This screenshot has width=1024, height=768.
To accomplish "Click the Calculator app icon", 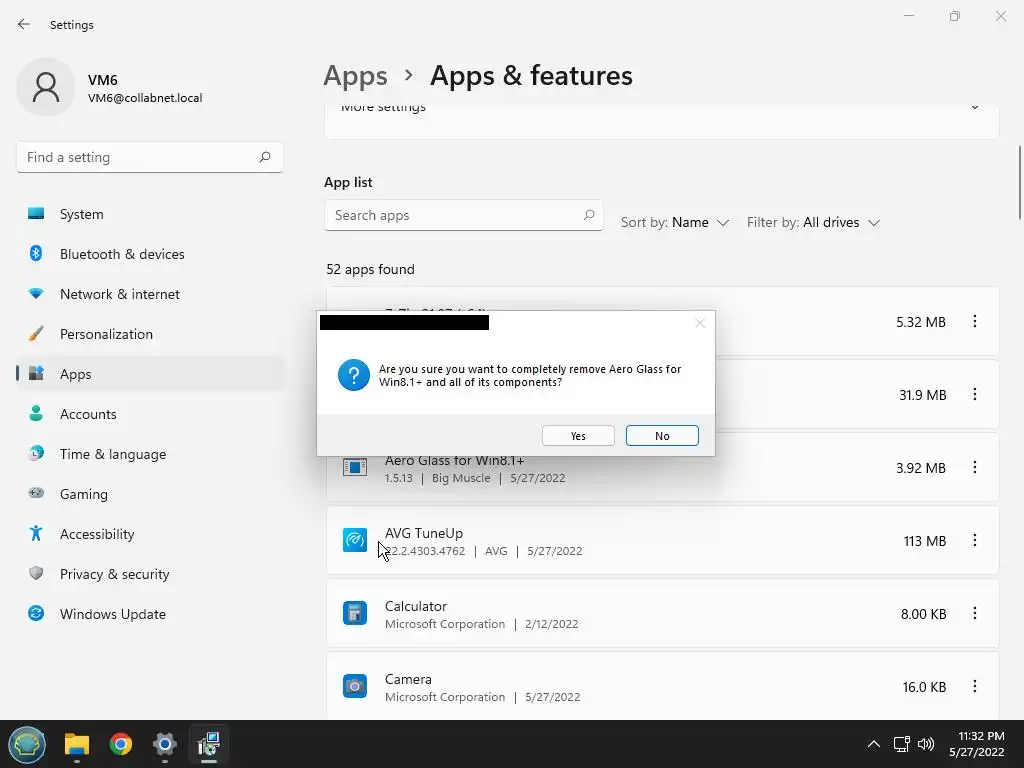I will tap(355, 613).
